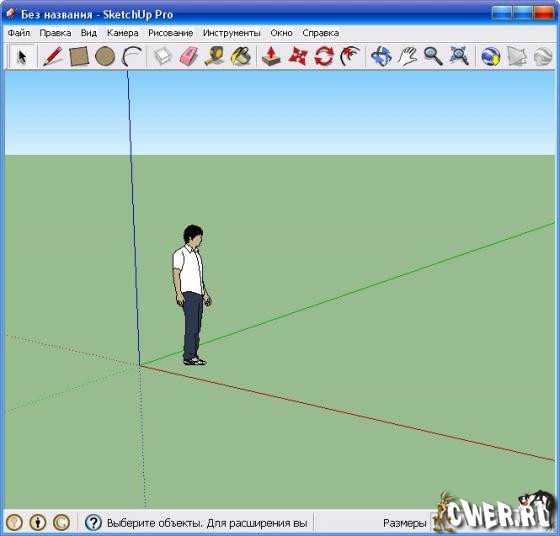Minimize the SketchUp Pro window
The height and width of the screenshot is (536, 560).
tap(501, 13)
